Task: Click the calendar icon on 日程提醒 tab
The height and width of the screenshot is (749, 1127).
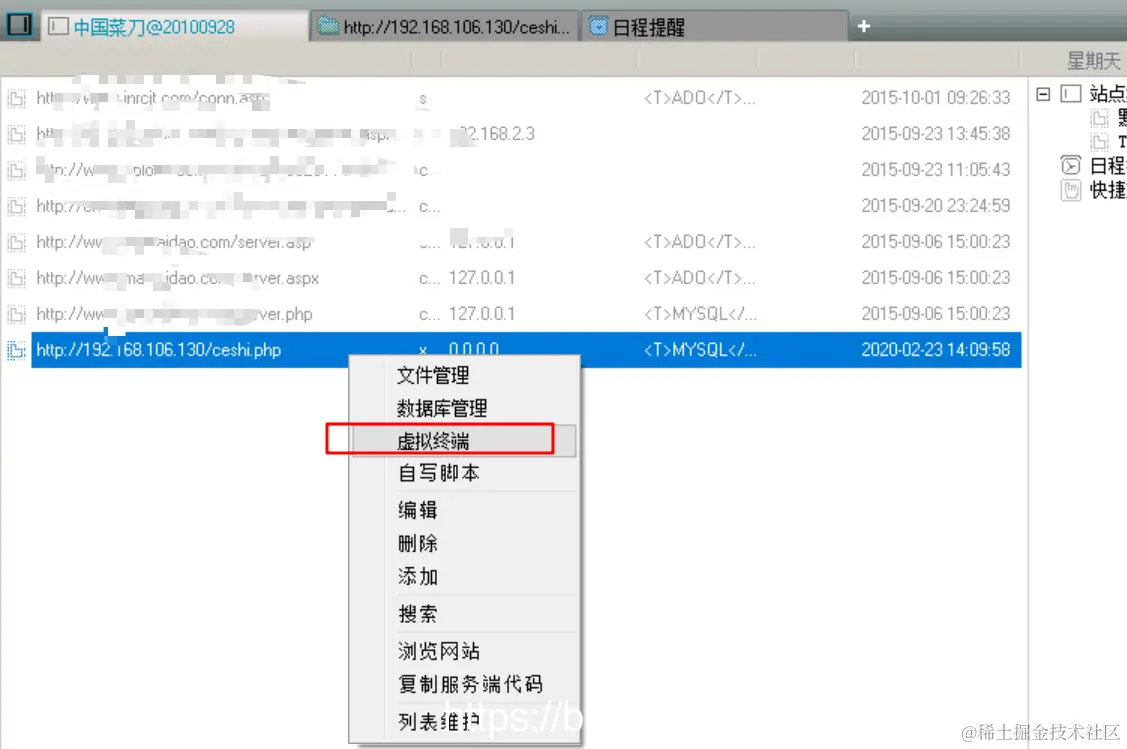Action: pos(598,27)
